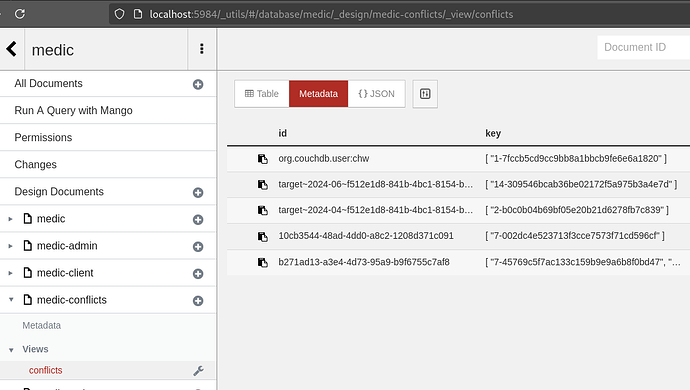Open the medic-admin design document
Viewport: 690px width, 390px height.
[67, 246]
